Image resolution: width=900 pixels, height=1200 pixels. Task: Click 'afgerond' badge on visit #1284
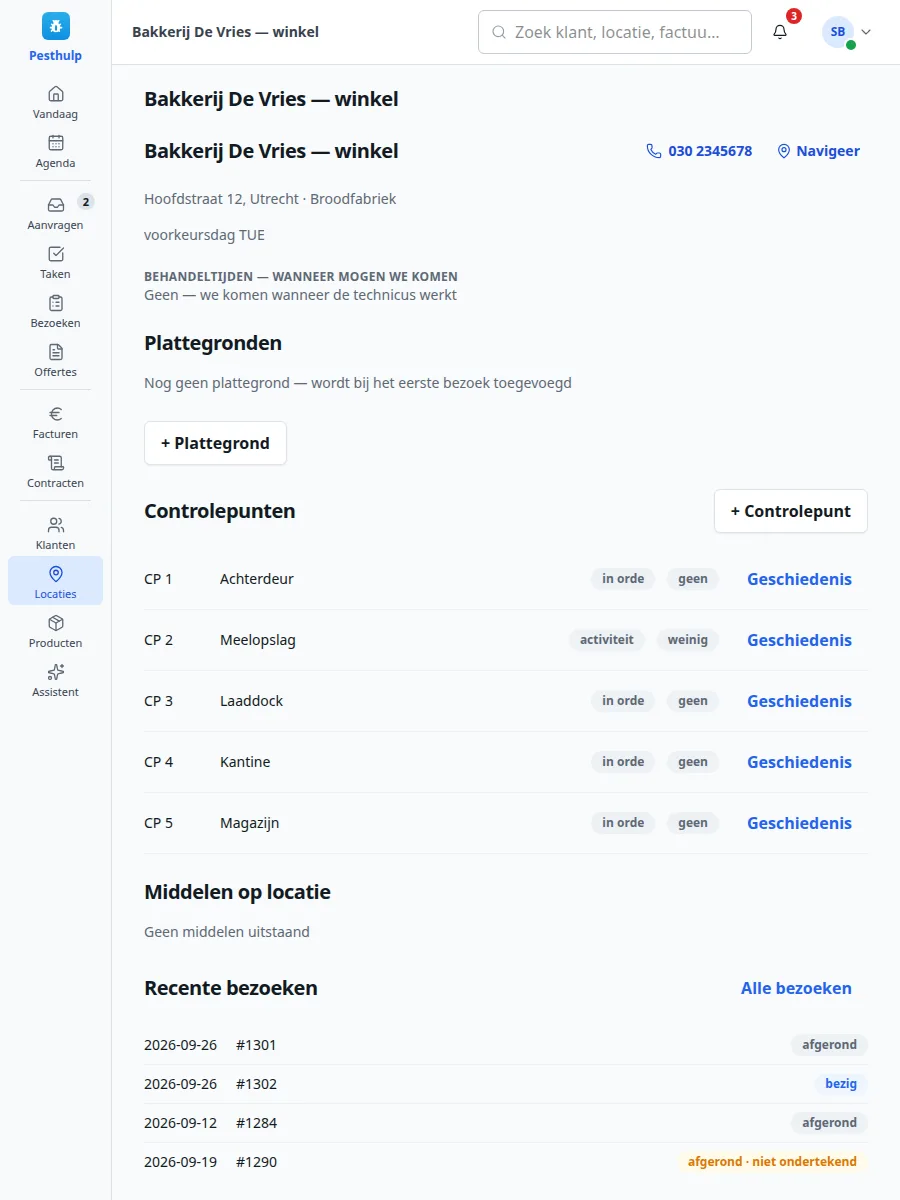[x=829, y=1123]
